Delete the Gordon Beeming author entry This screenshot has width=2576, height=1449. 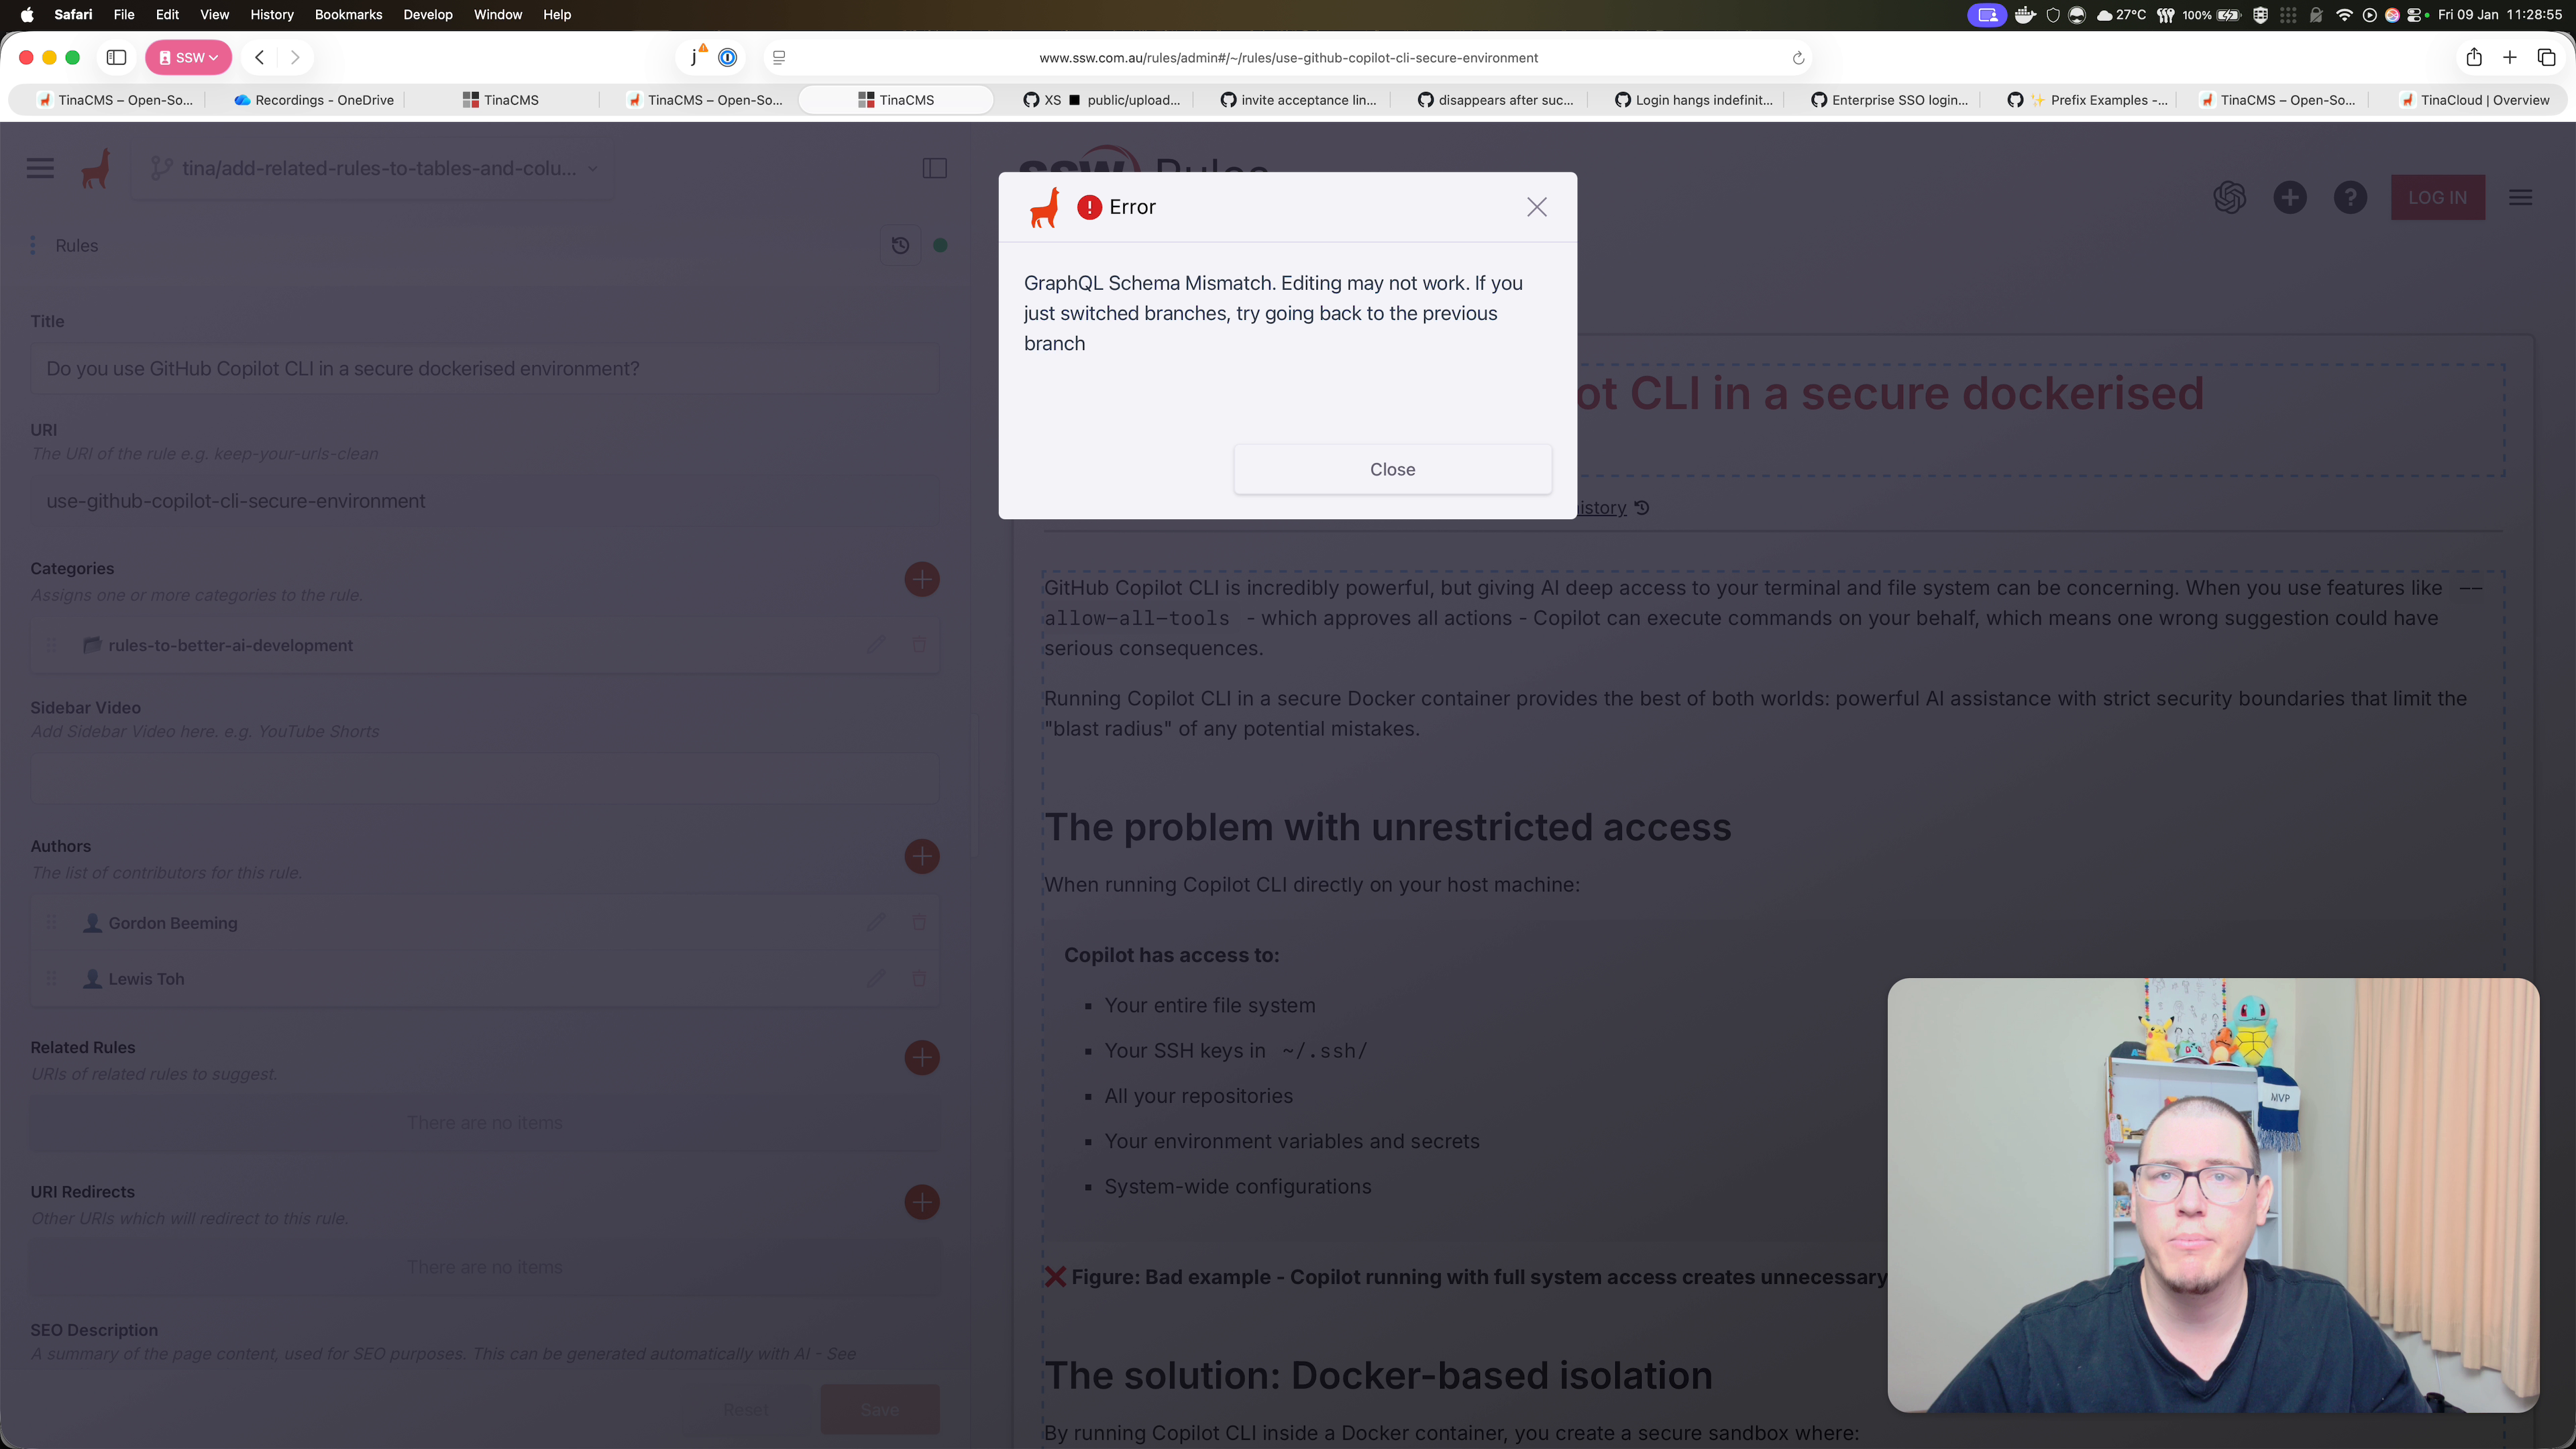[x=919, y=922]
